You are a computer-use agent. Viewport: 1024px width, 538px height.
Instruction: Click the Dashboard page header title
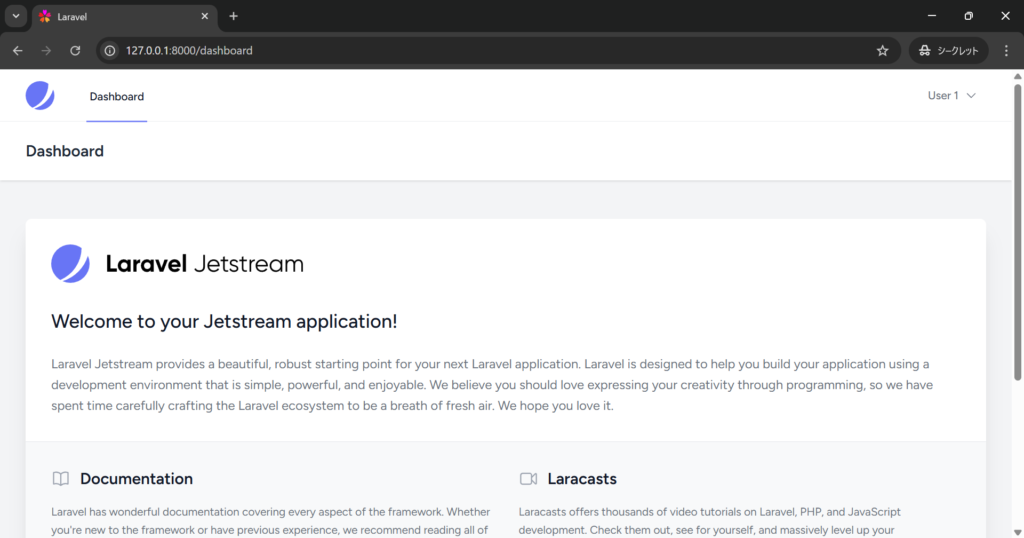pos(65,151)
